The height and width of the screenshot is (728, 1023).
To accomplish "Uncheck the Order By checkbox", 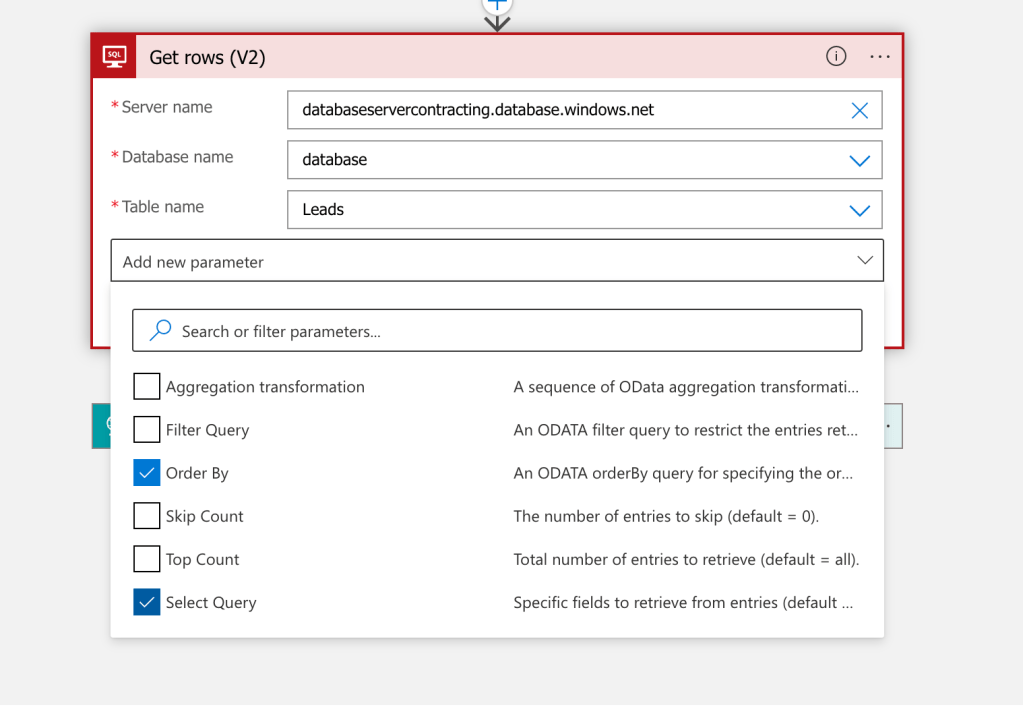I will 147,472.
